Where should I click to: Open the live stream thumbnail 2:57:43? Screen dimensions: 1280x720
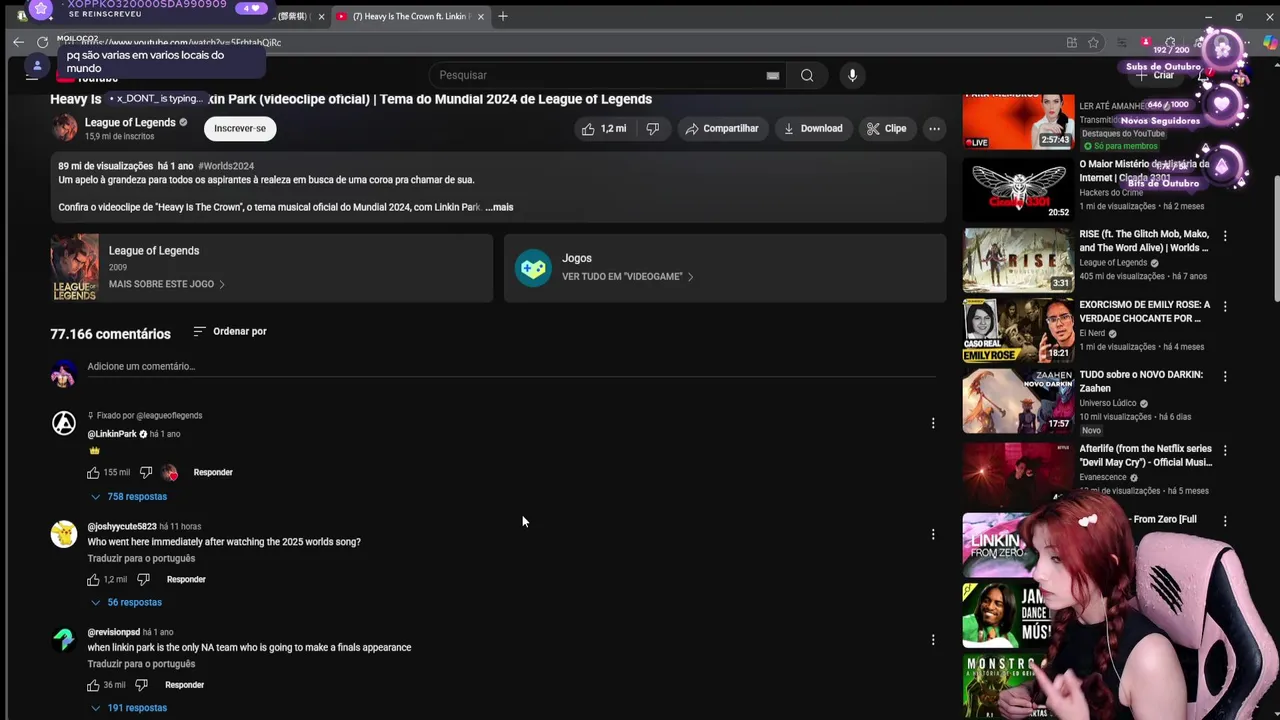coord(1018,120)
